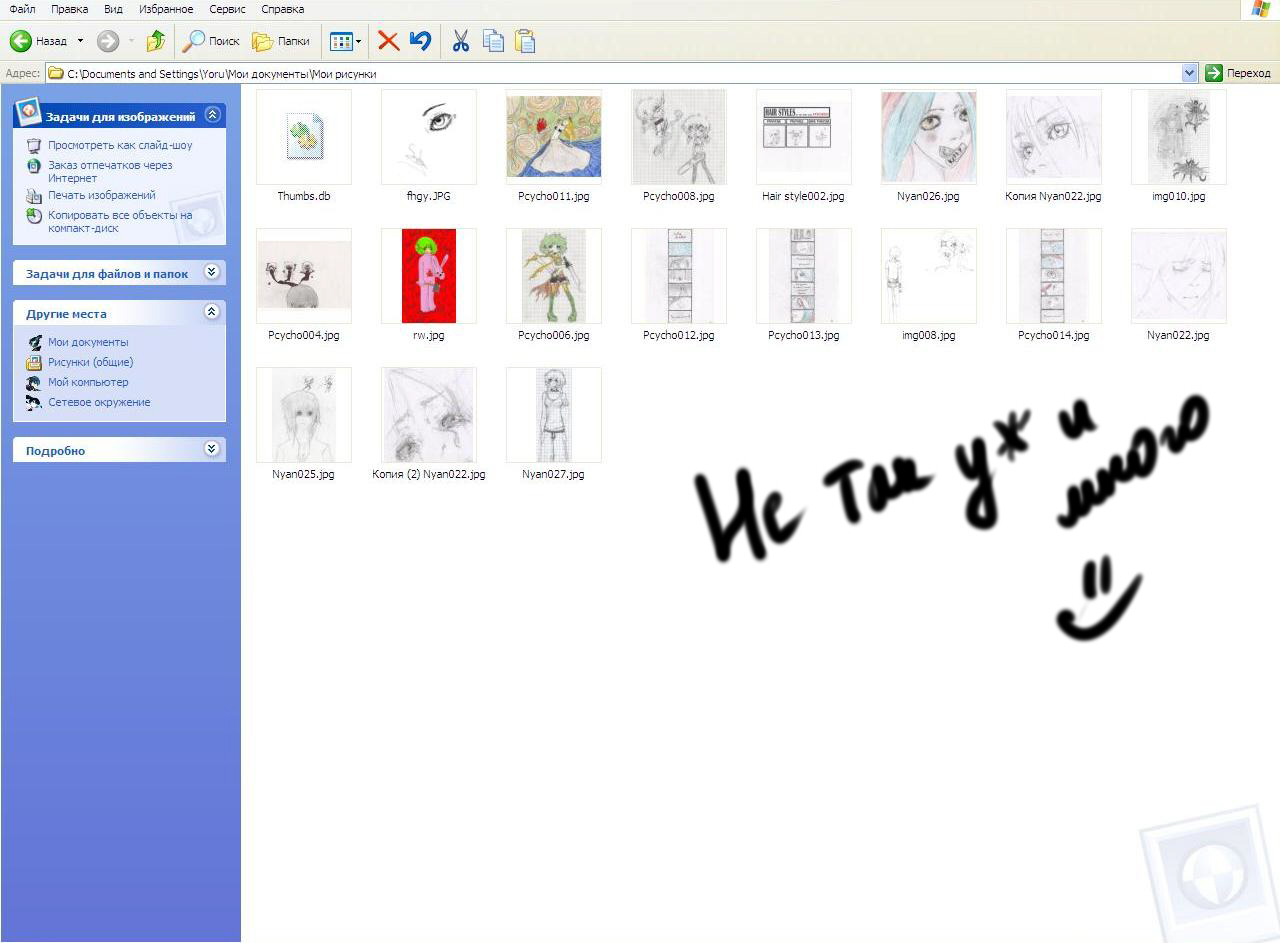Select the Hair style002.jpg thumbnail
This screenshot has width=1280, height=943.
(804, 137)
